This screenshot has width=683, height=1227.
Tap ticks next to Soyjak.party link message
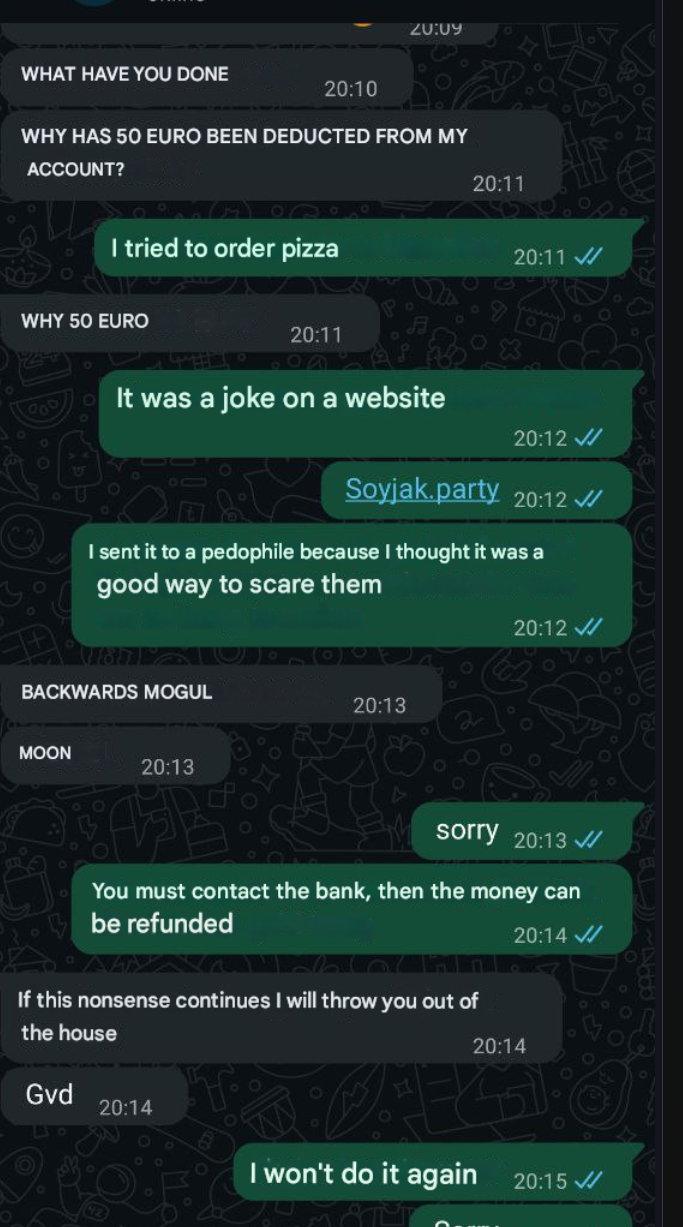pos(589,501)
